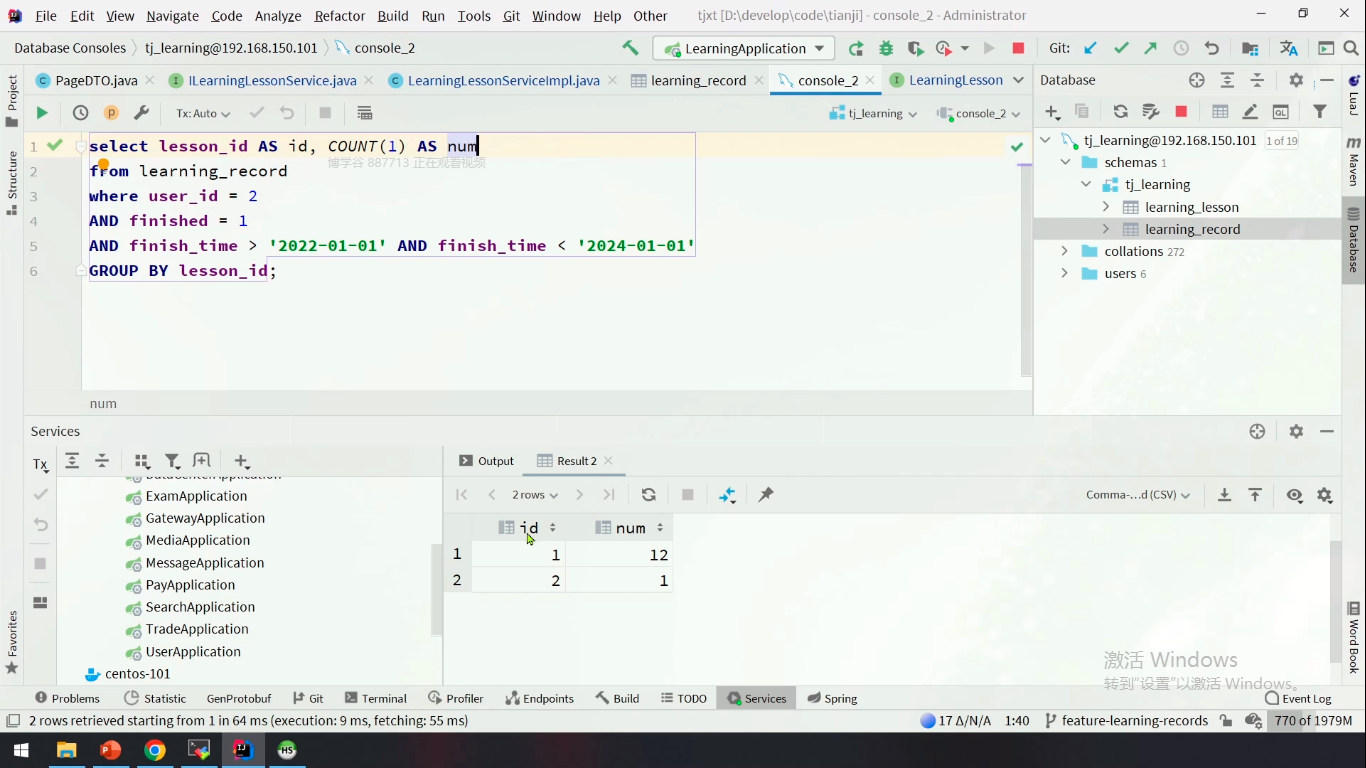Open Database panel settings gear
1366x768 pixels.
1296,80
